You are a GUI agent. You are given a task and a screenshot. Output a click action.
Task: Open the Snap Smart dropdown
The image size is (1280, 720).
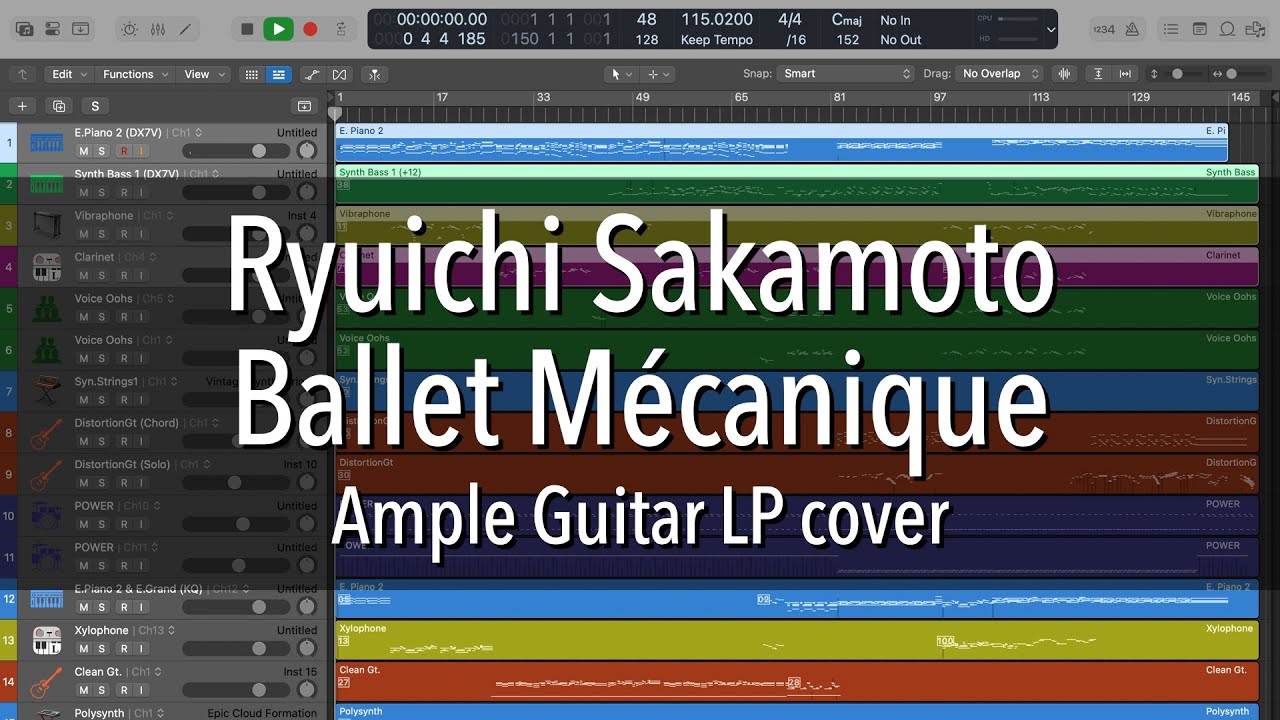846,74
